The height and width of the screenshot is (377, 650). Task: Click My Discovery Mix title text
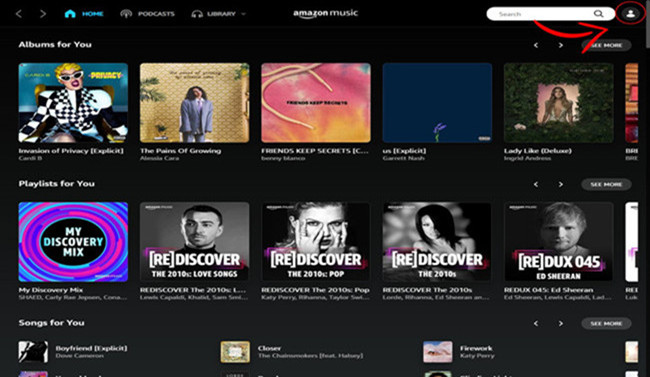[x=51, y=290]
